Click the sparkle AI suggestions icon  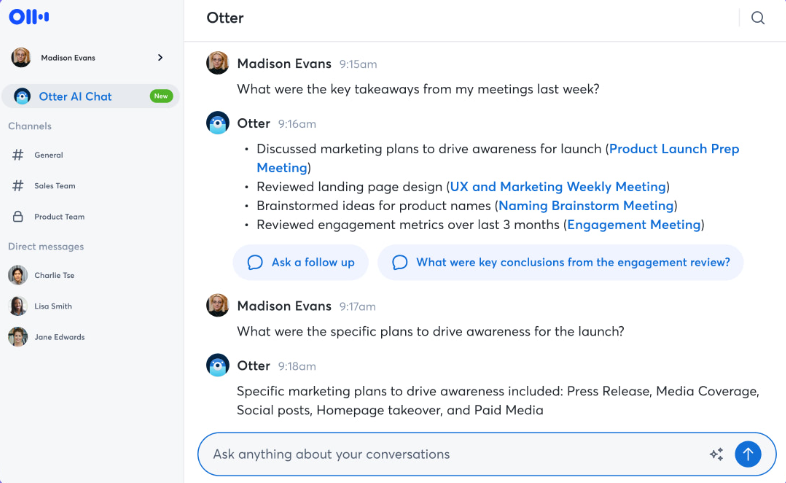716,454
